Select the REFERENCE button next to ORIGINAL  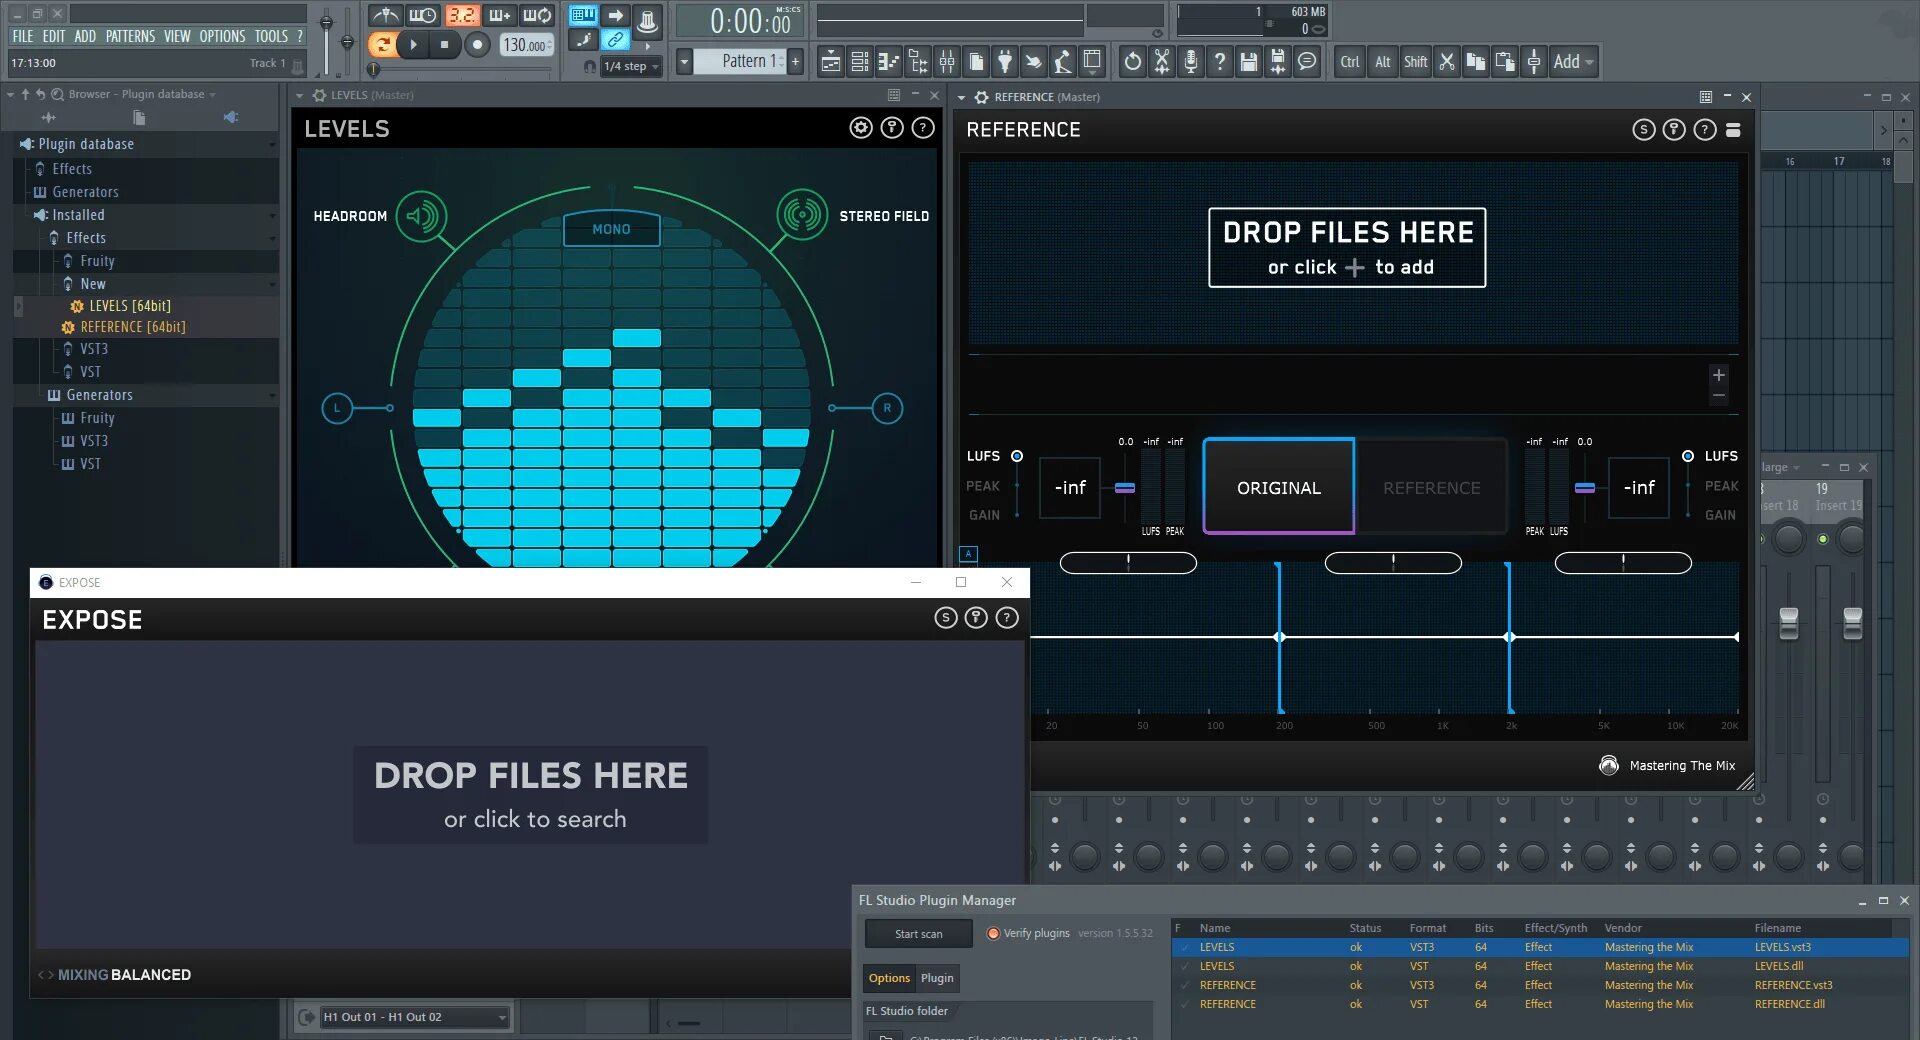click(x=1432, y=487)
